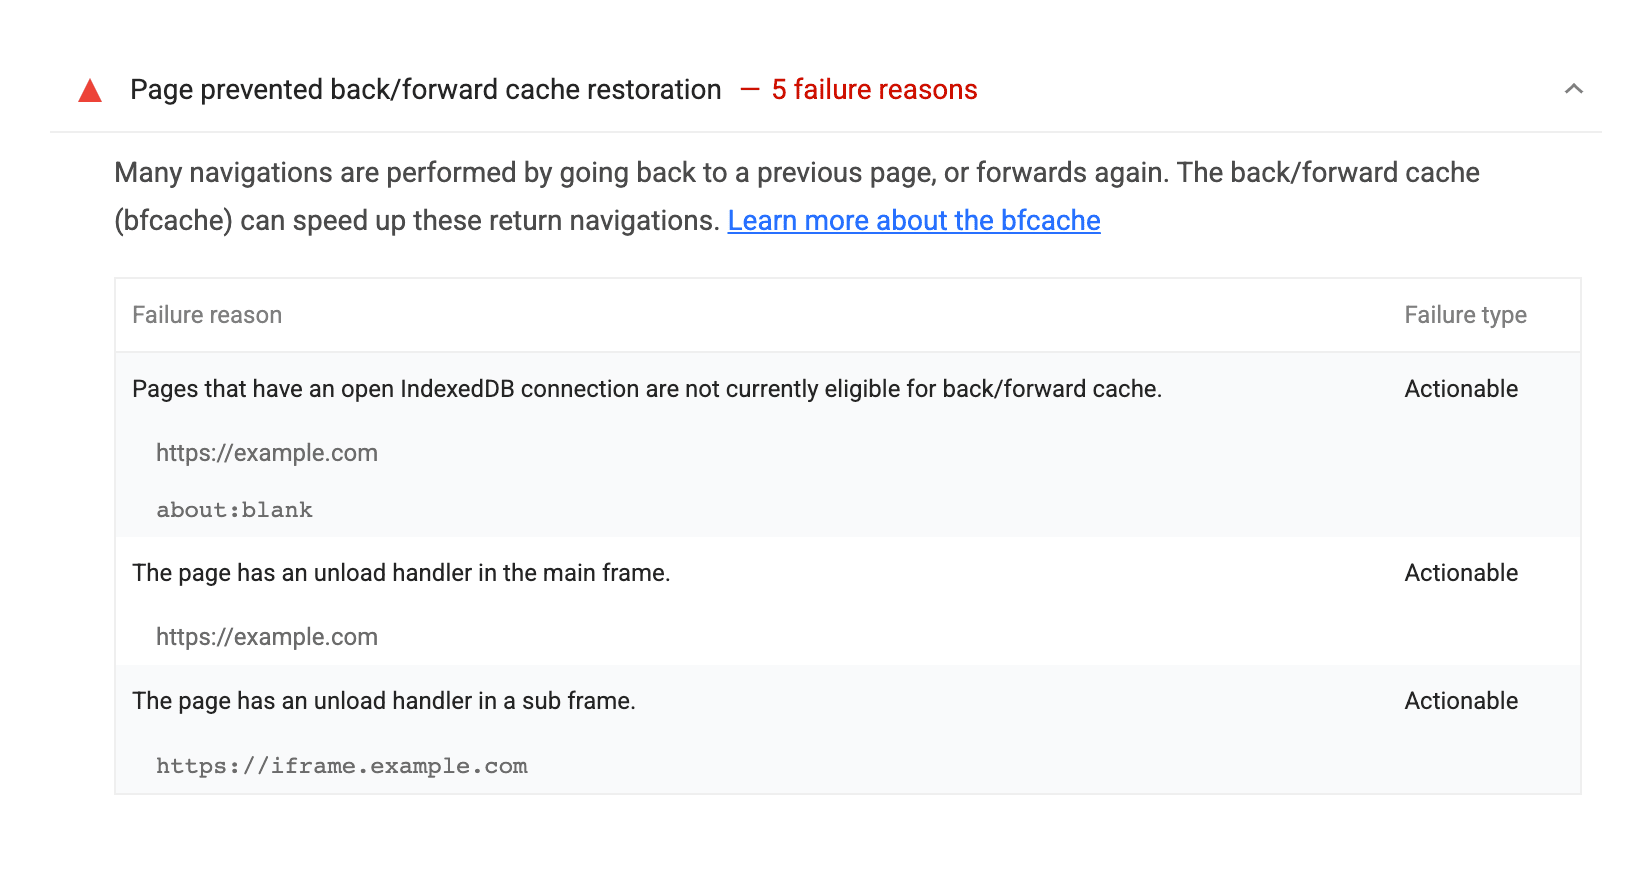Viewport: 1652px width, 880px height.
Task: Click Actionable label for the IndexedDB failure
Action: click(1461, 389)
